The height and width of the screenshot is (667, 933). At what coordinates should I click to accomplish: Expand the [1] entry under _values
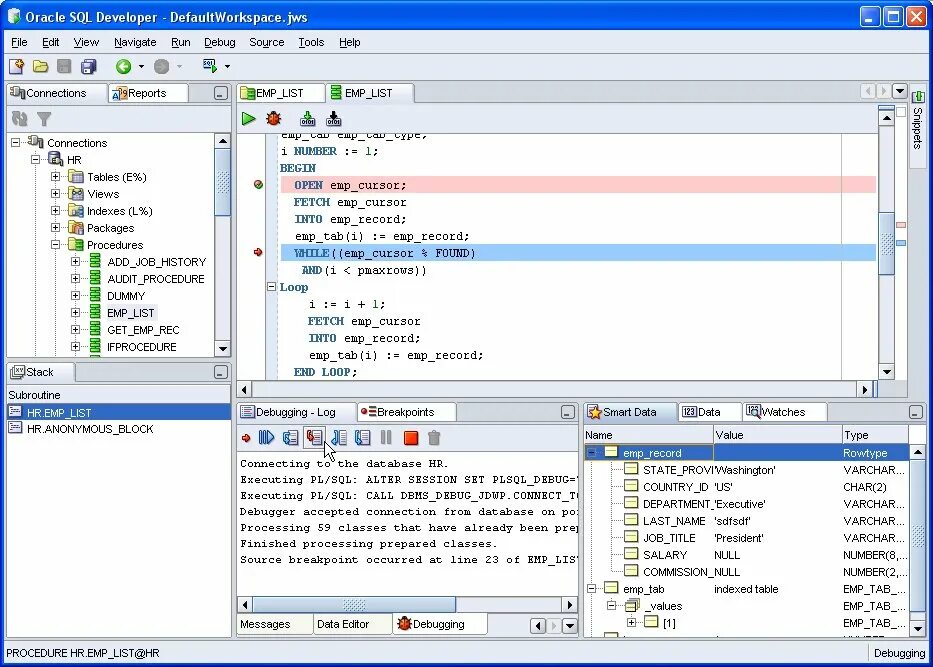[631, 622]
